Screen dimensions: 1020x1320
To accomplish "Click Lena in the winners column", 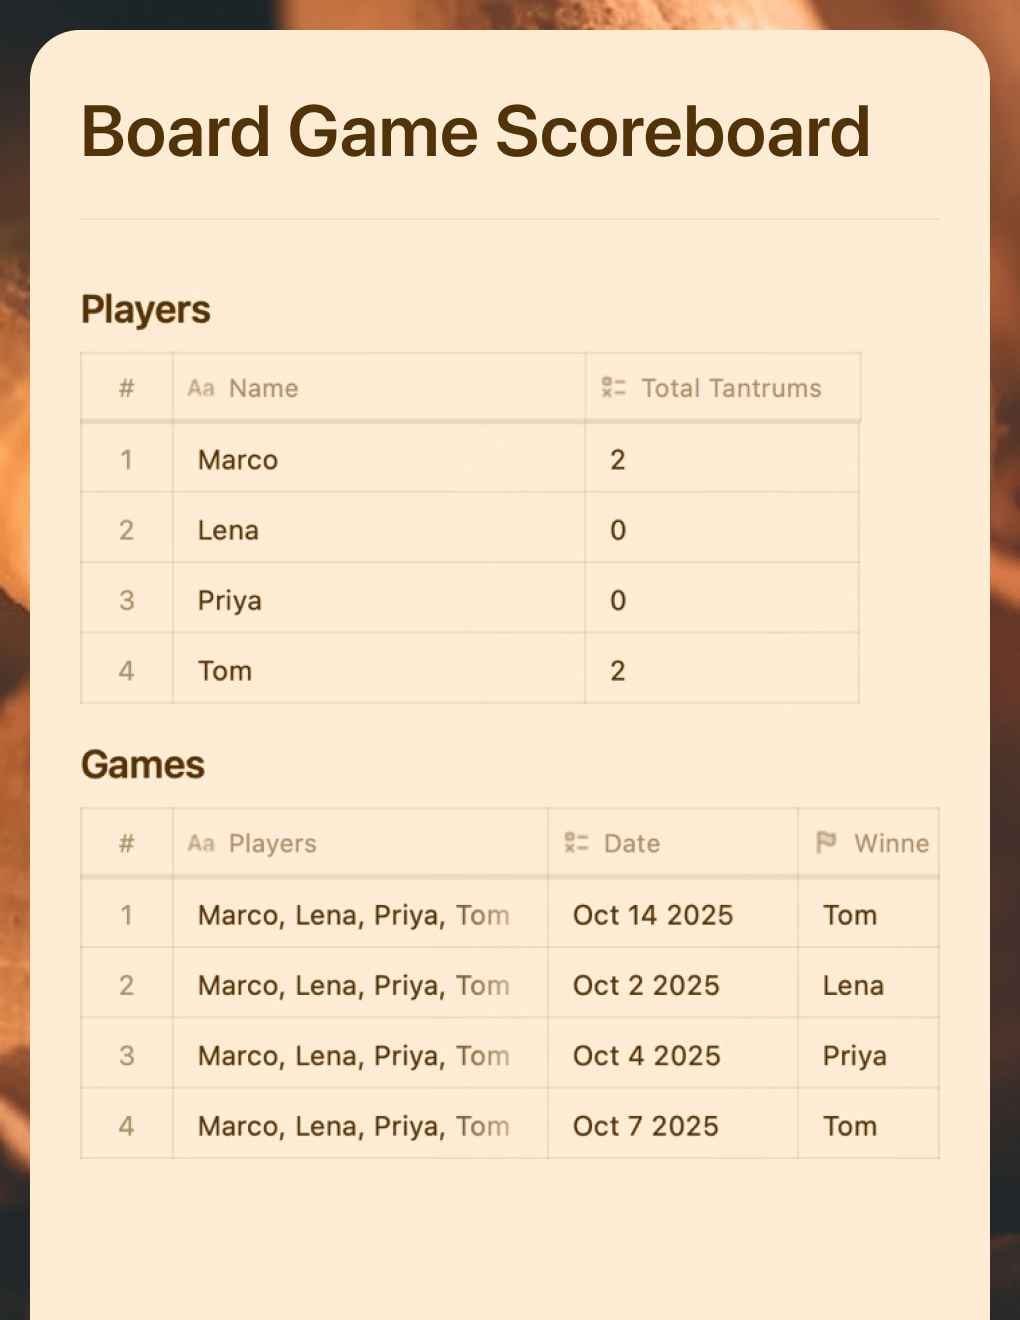I will pyautogui.click(x=852, y=985).
